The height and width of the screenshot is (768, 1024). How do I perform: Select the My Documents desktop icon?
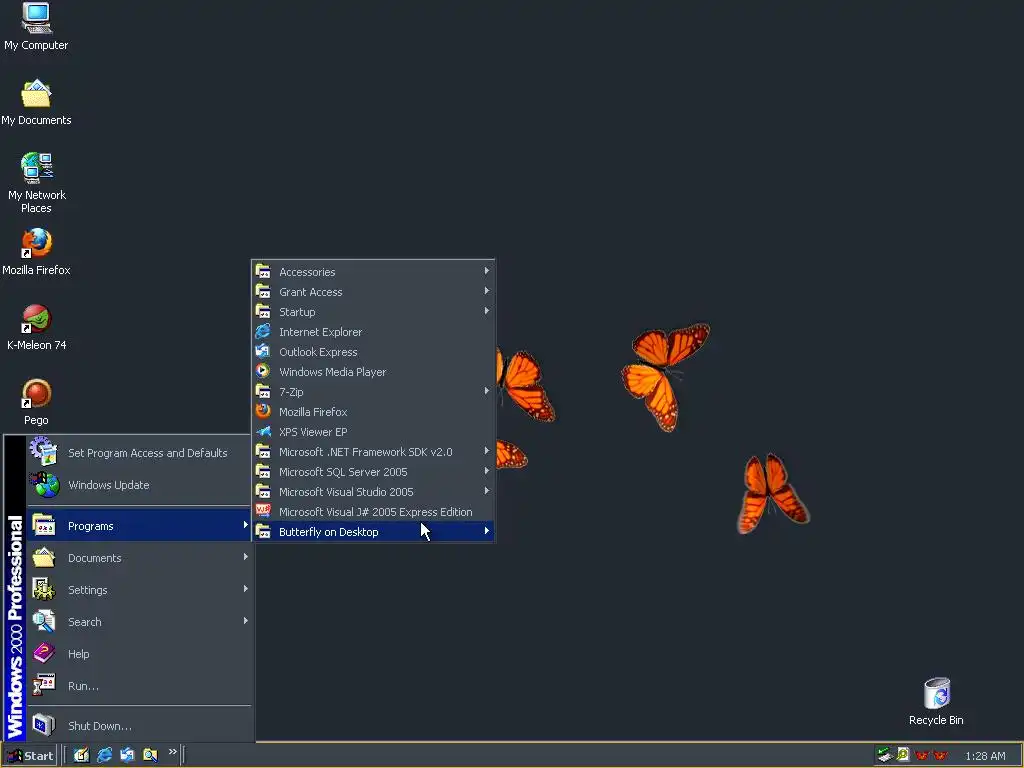[x=36, y=103]
